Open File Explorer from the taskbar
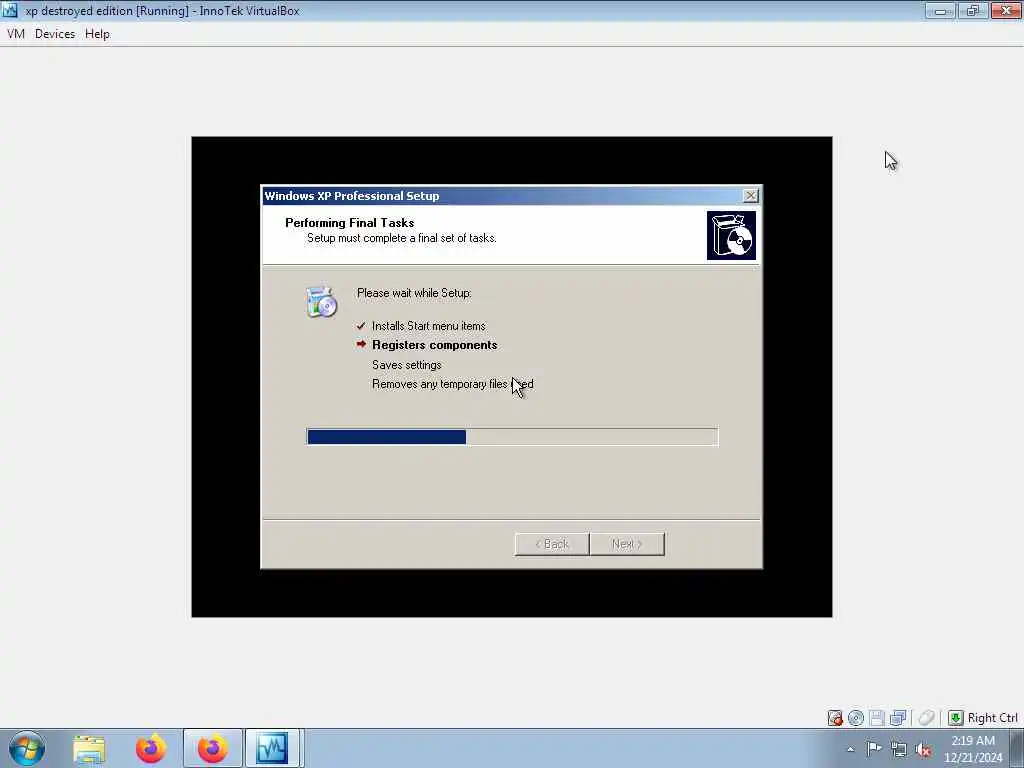This screenshot has height=768, width=1024. (89, 748)
